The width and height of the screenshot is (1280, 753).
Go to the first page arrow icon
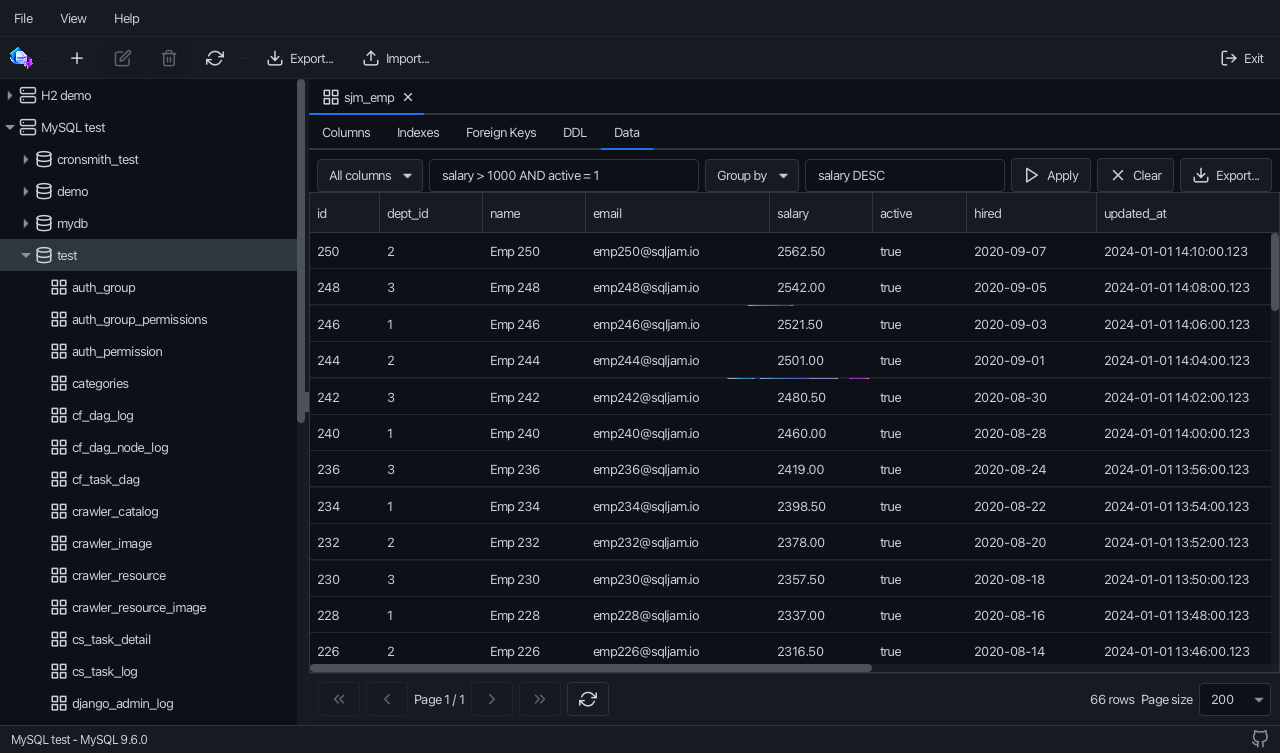(x=339, y=699)
